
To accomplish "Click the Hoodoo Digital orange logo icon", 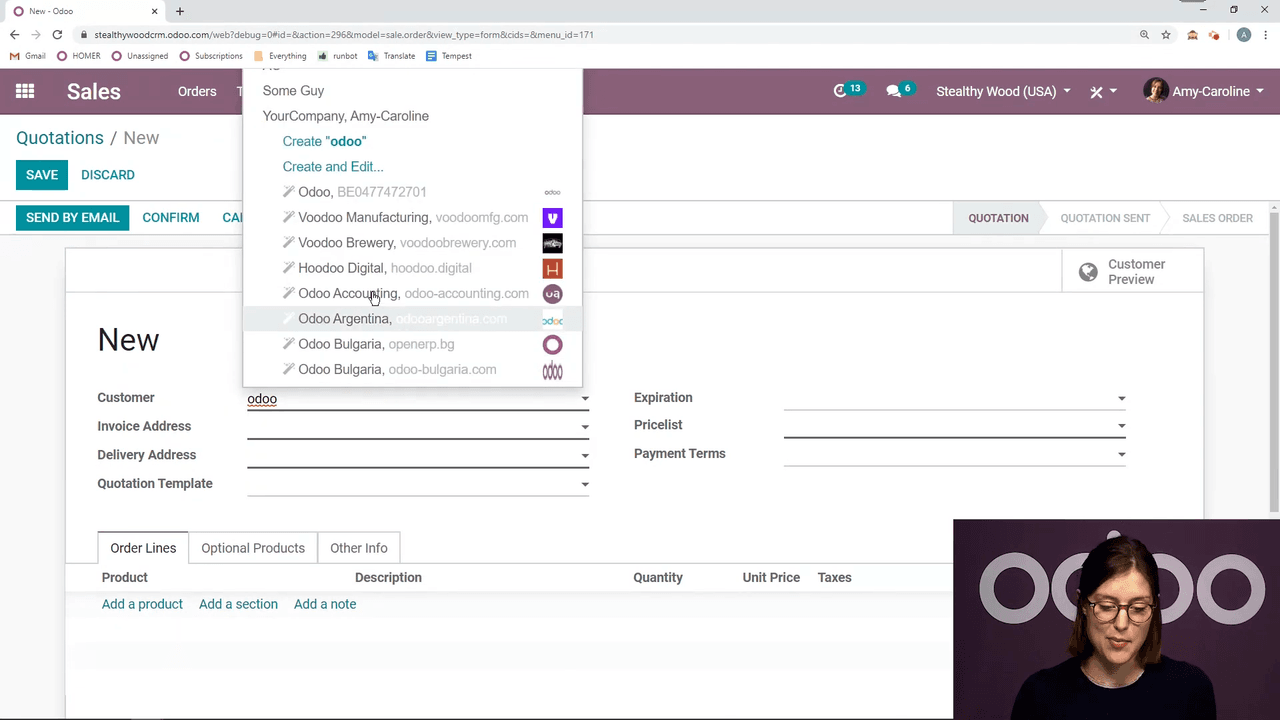I will tap(552, 268).
